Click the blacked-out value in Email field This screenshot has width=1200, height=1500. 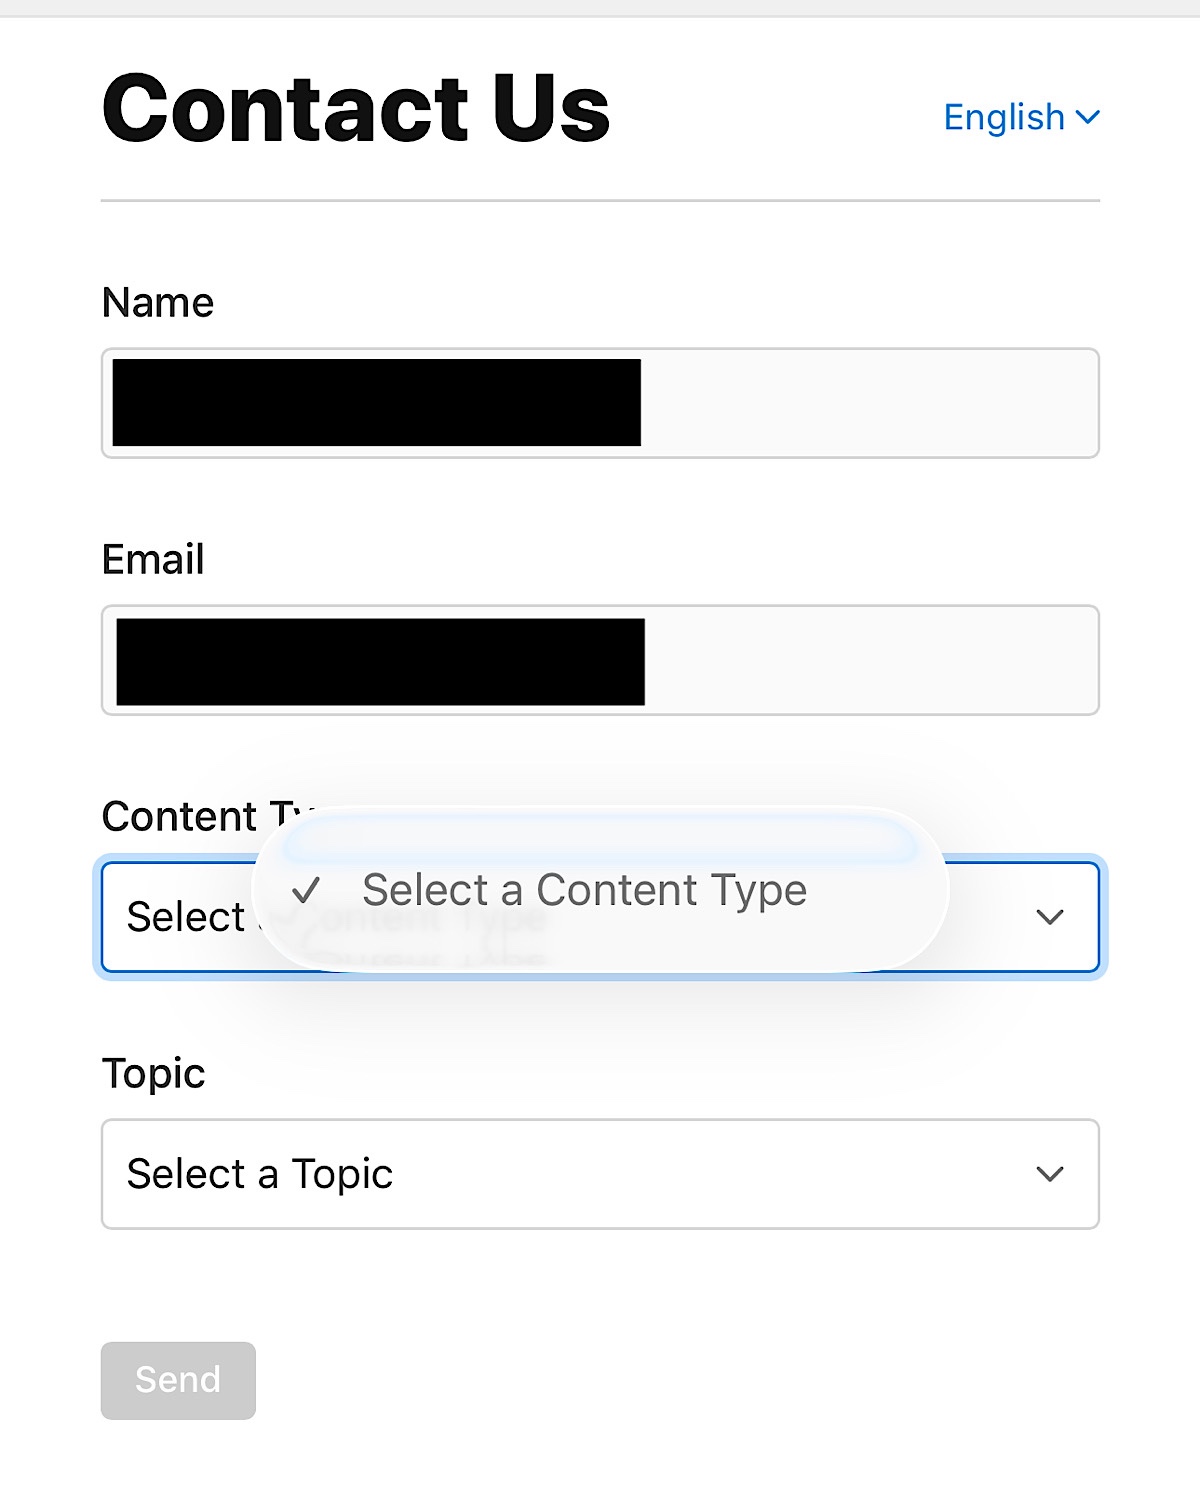pyautogui.click(x=380, y=661)
